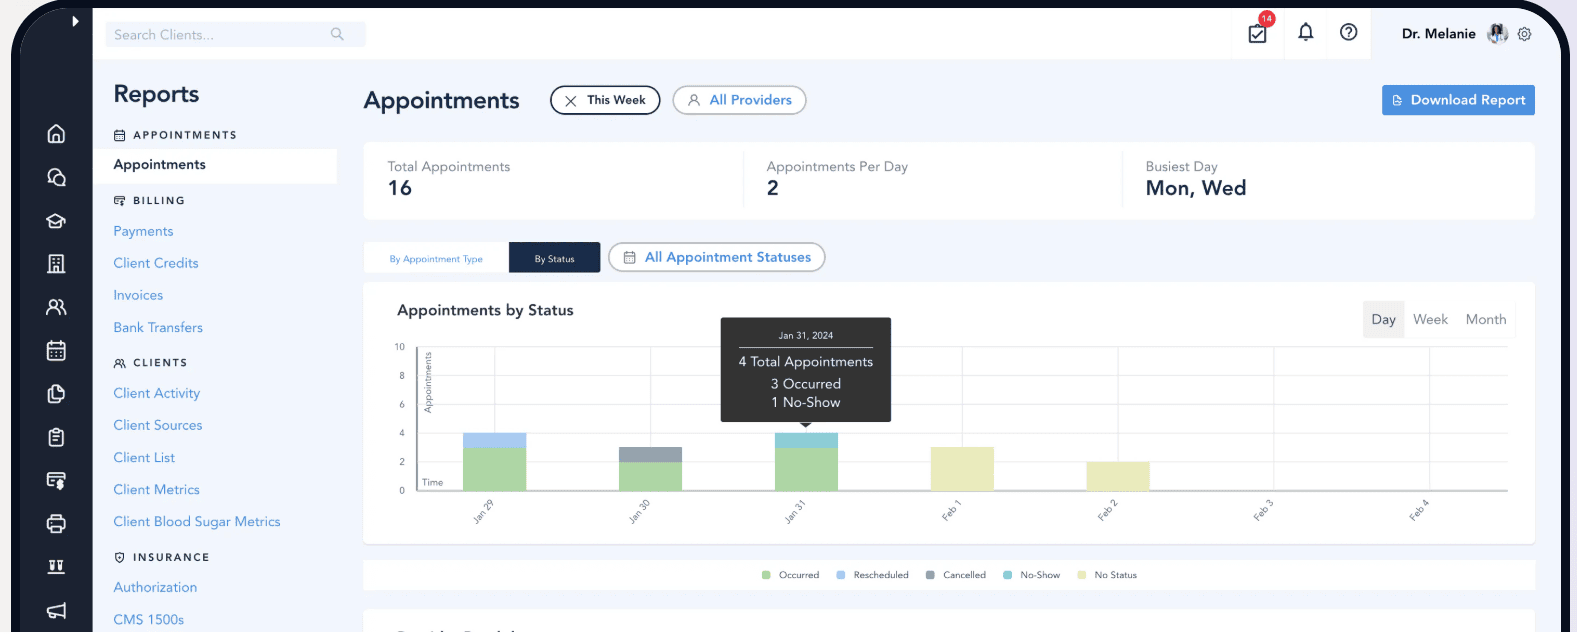The width and height of the screenshot is (1577, 636).
Task: Select Appointments in the Reports menu
Action: click(x=215, y=165)
